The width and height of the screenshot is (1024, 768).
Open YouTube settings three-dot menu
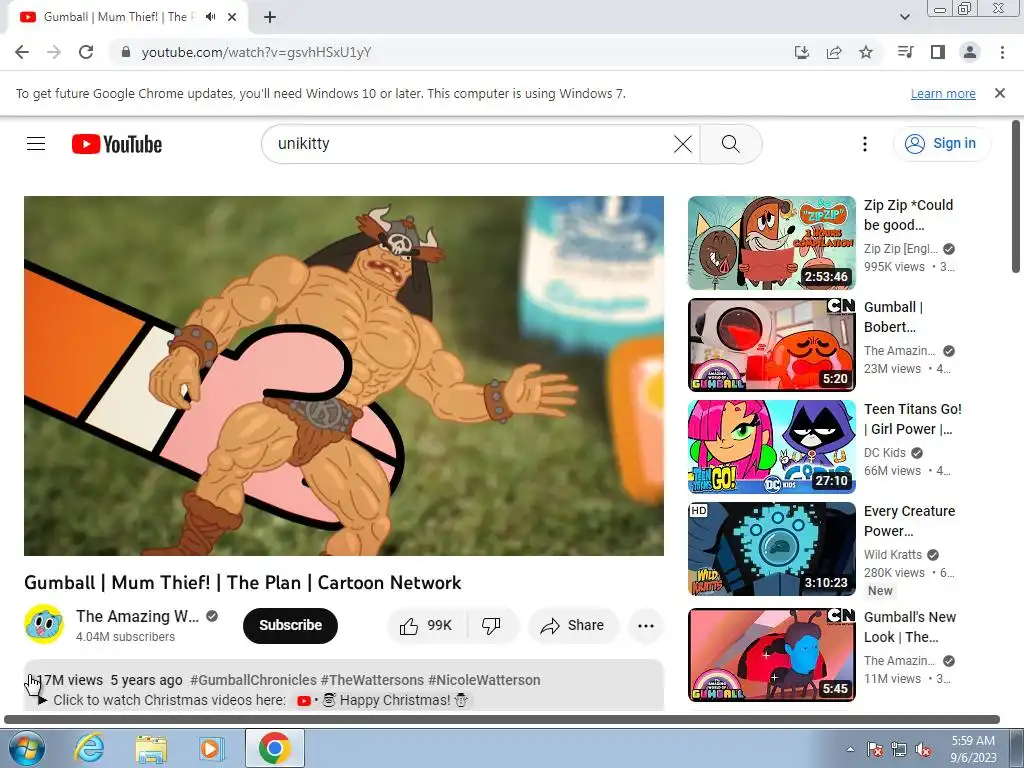[x=865, y=144]
